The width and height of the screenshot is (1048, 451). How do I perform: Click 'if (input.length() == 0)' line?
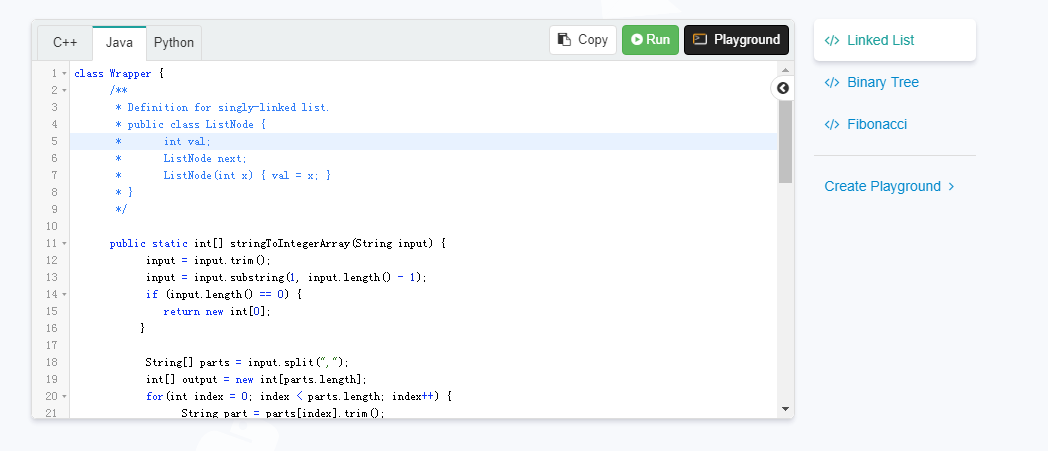[225, 295]
